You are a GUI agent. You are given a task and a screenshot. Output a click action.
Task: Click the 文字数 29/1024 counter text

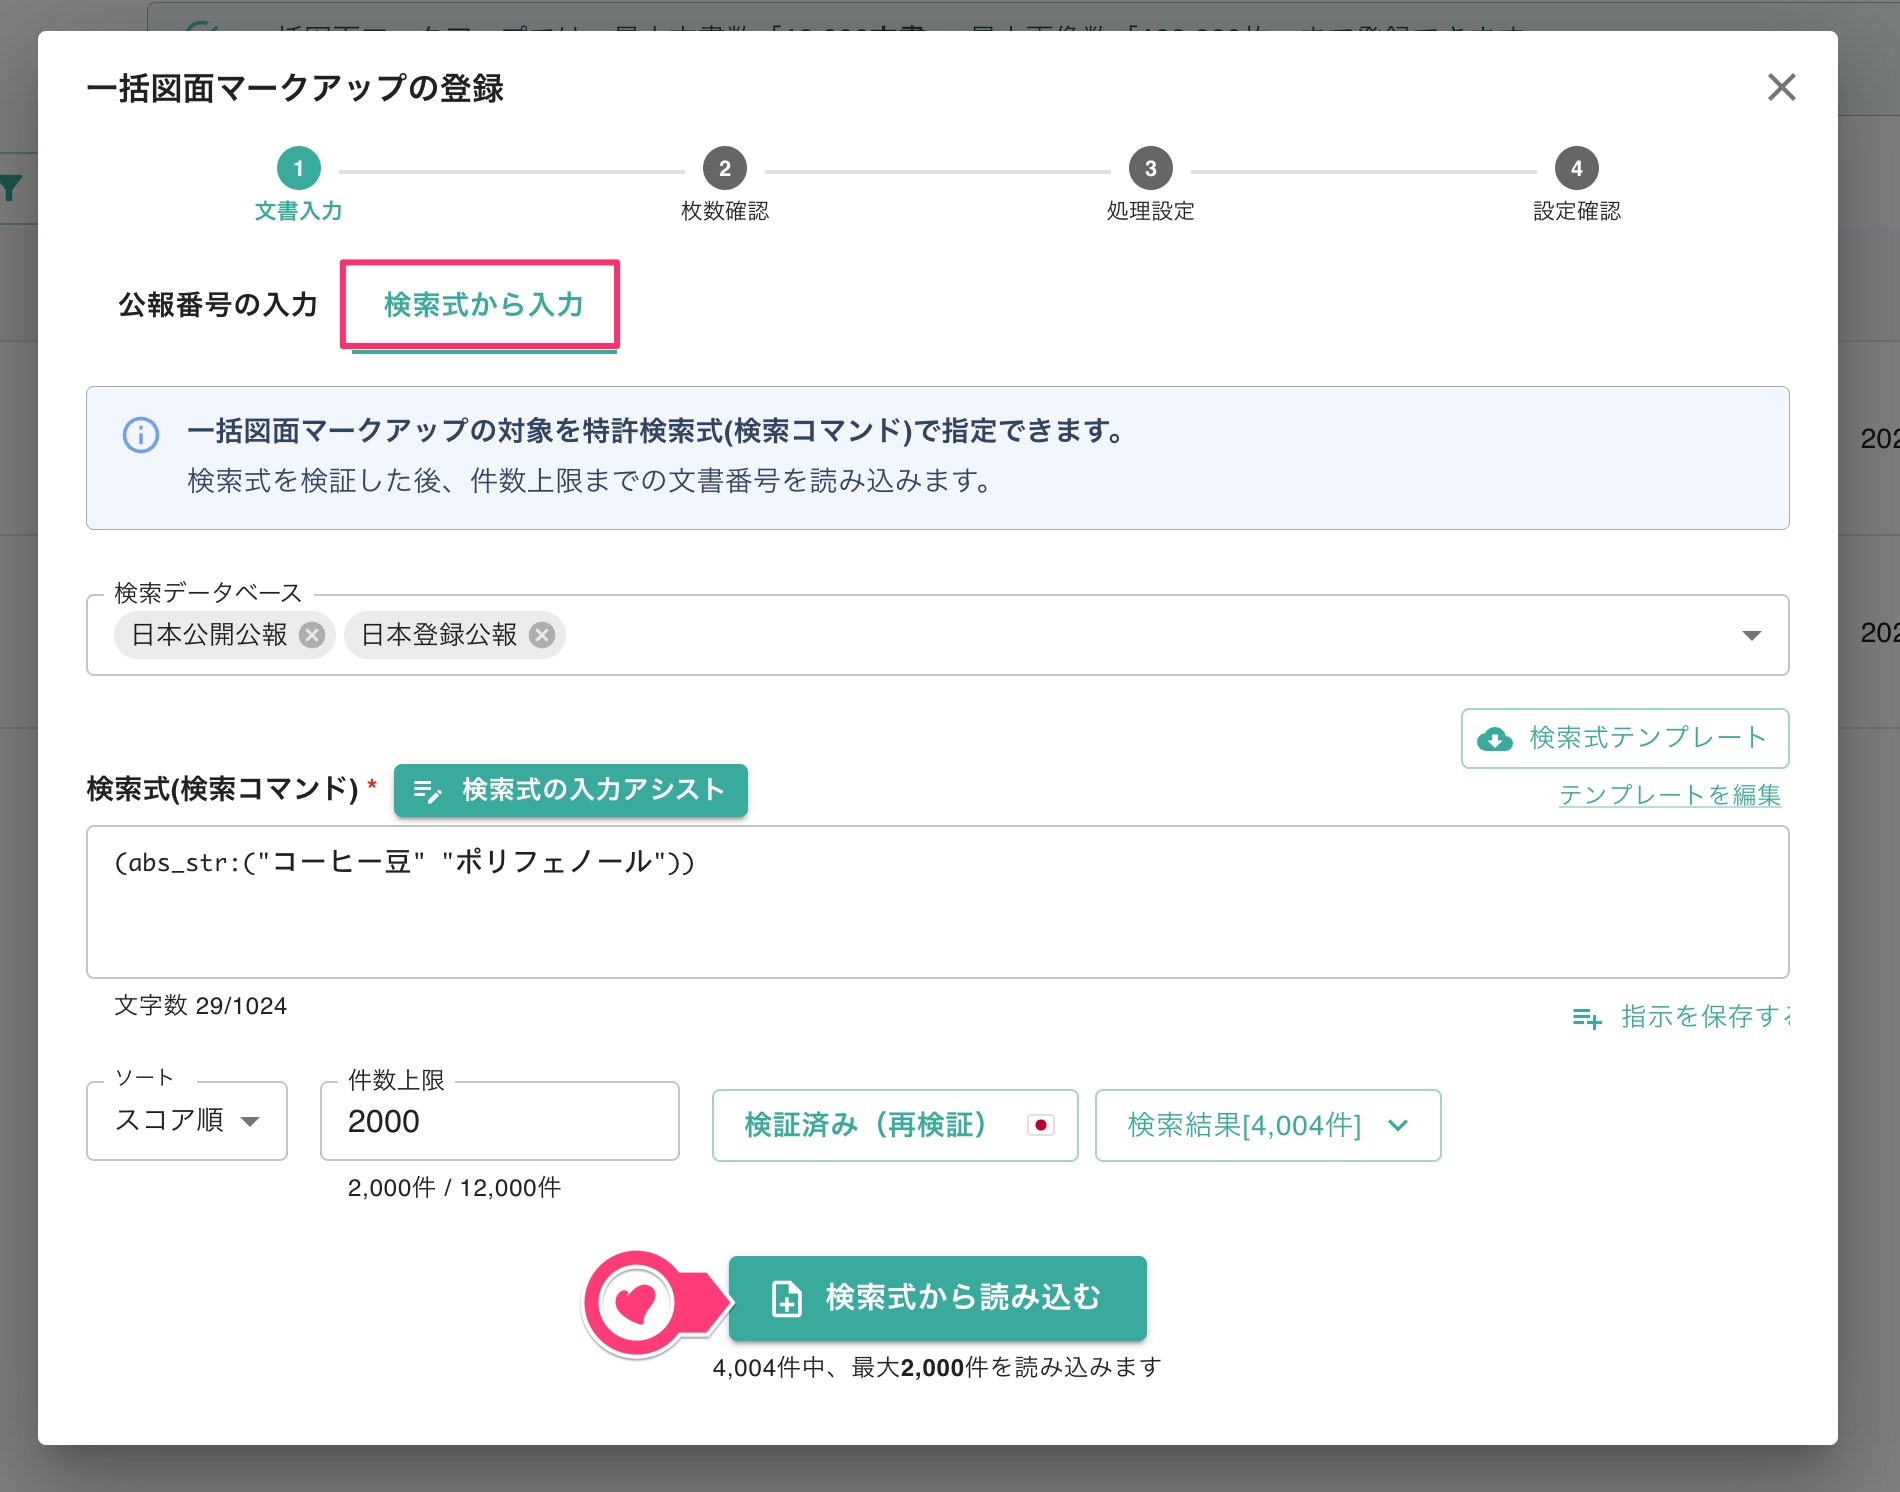[200, 1006]
